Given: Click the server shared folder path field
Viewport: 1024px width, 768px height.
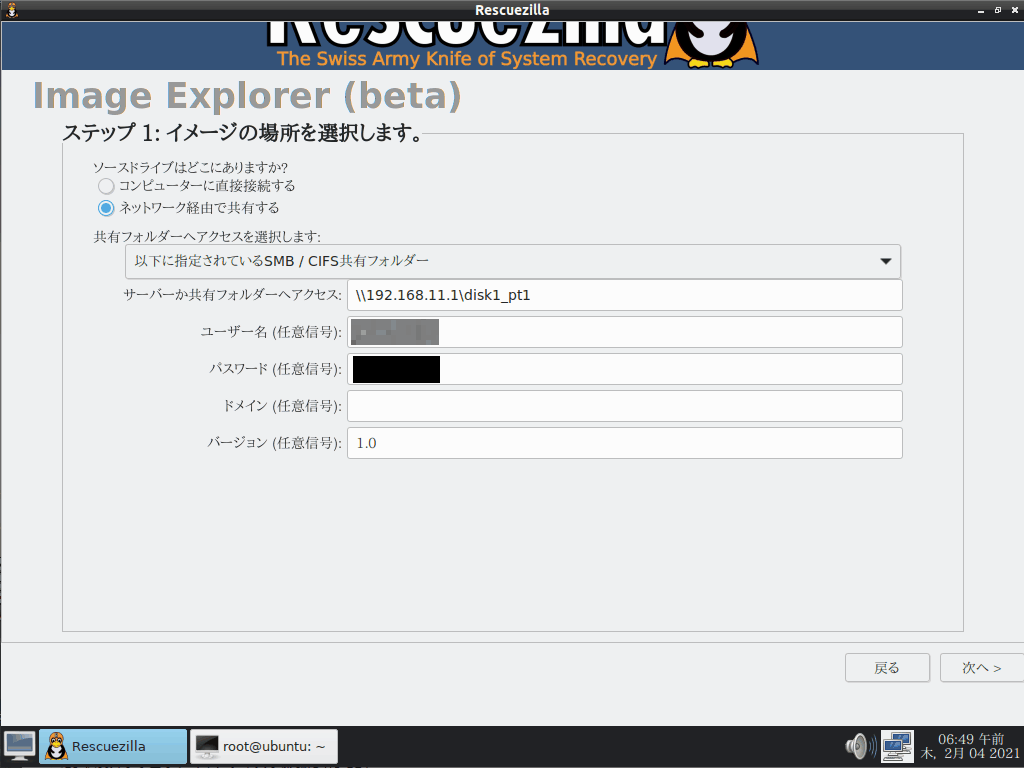Looking at the screenshot, I should 624,295.
